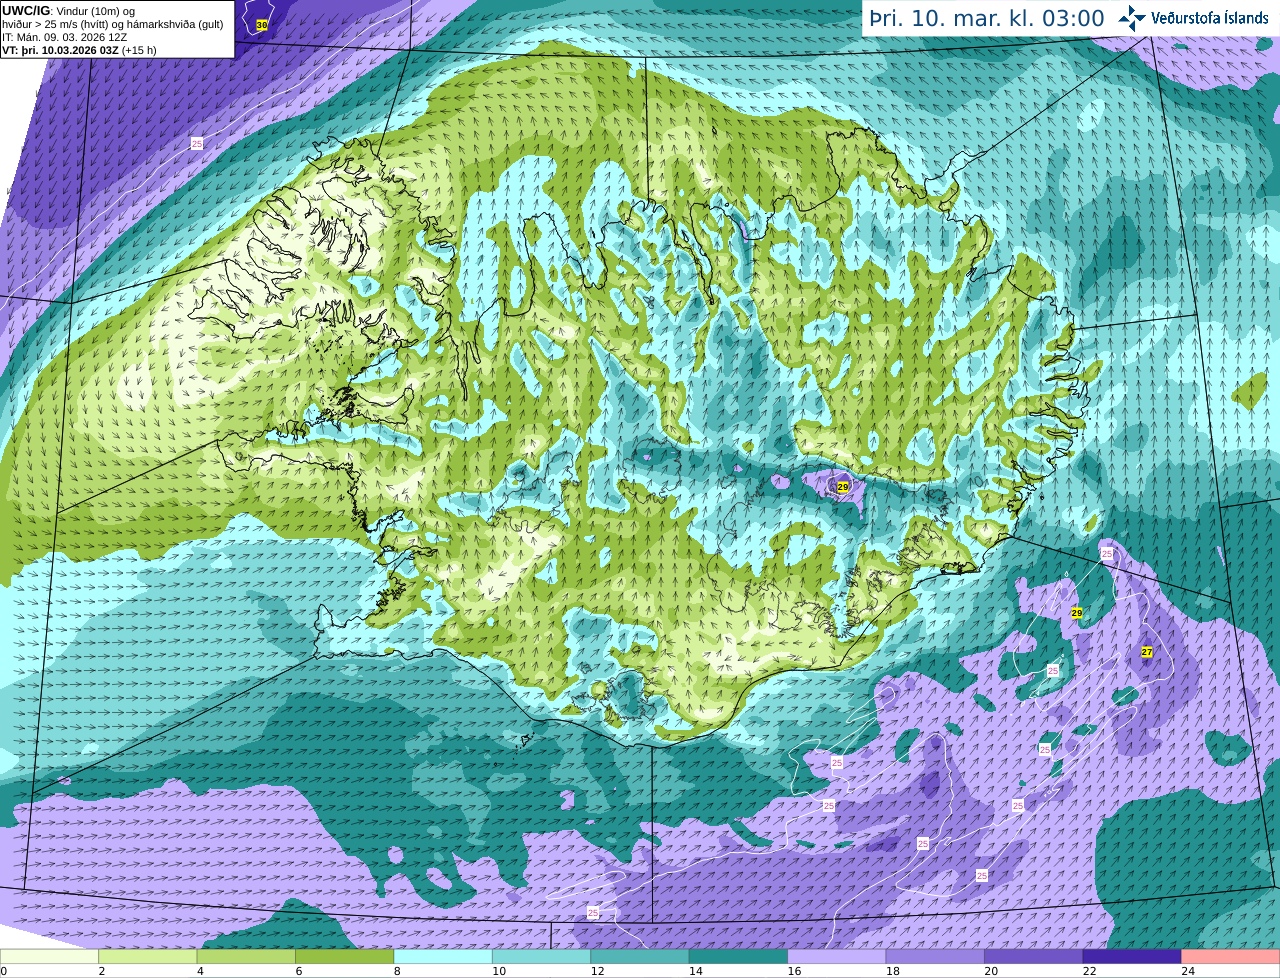This screenshot has height=978, width=1280.
Task: Click the legend scale value 0
Action: click(3, 971)
